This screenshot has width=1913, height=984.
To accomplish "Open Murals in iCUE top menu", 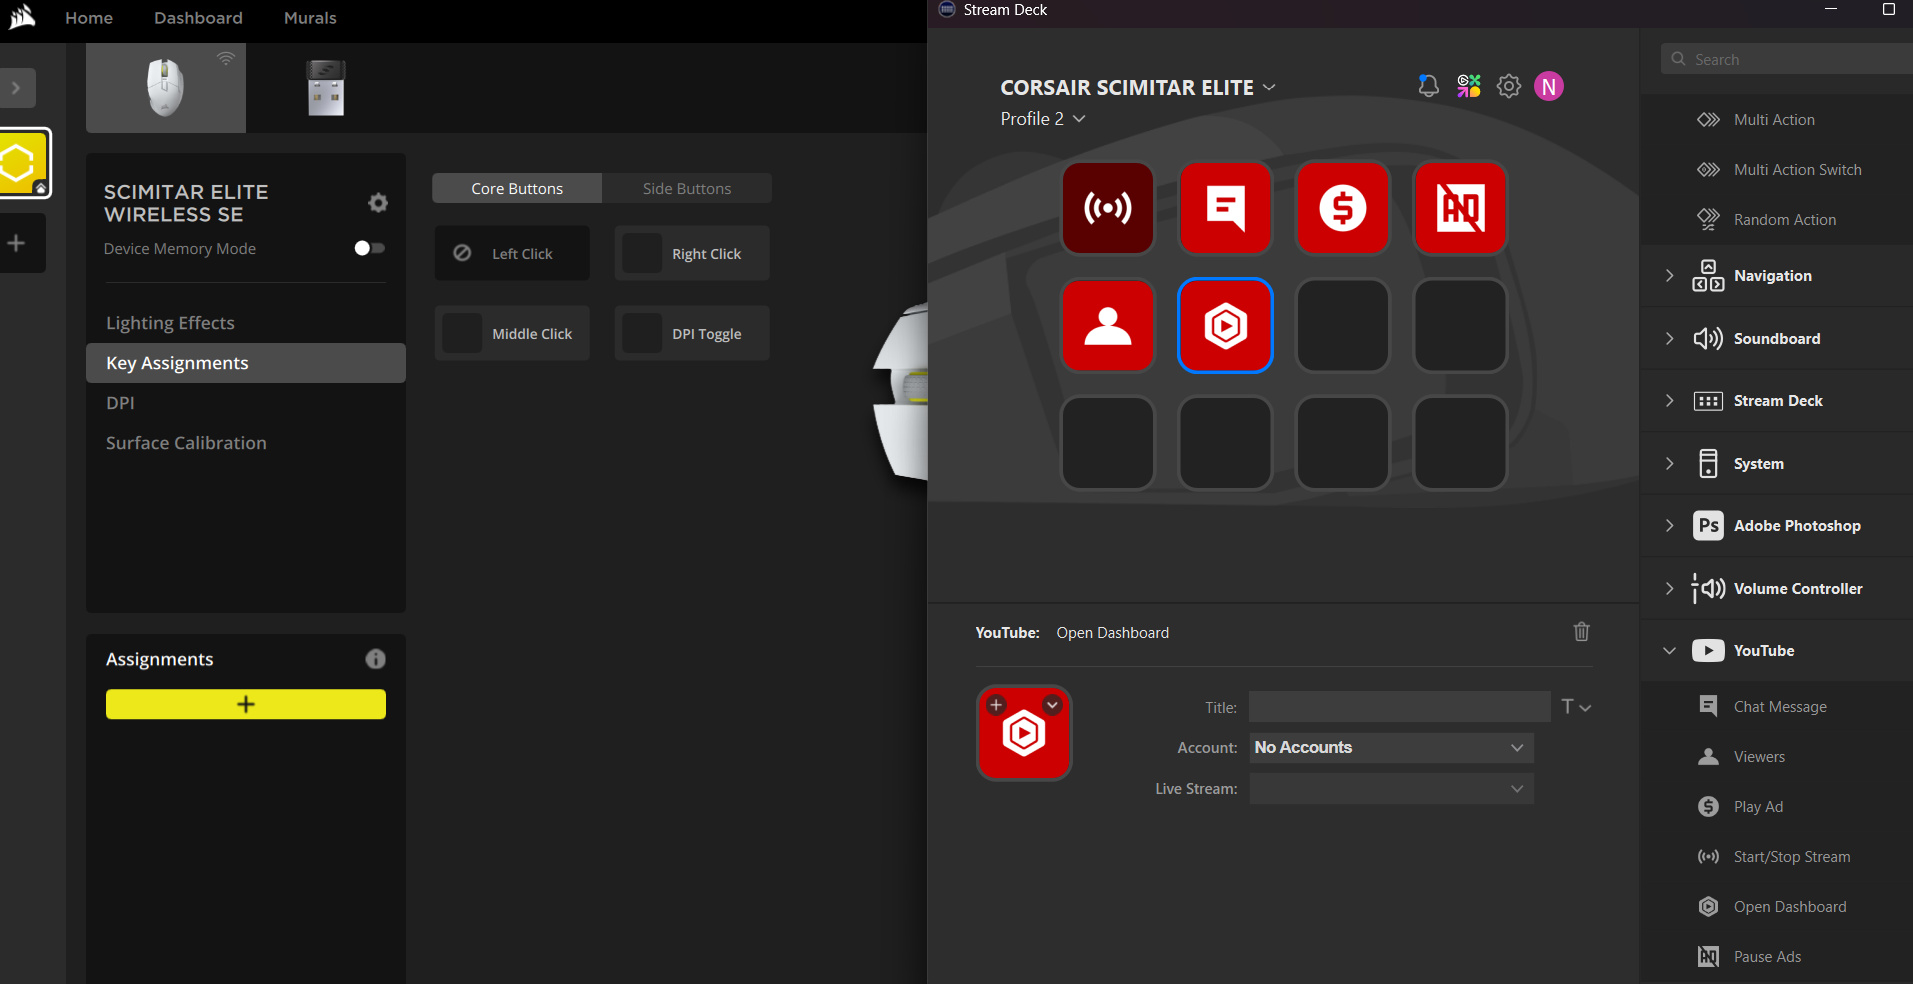I will 310,18.
